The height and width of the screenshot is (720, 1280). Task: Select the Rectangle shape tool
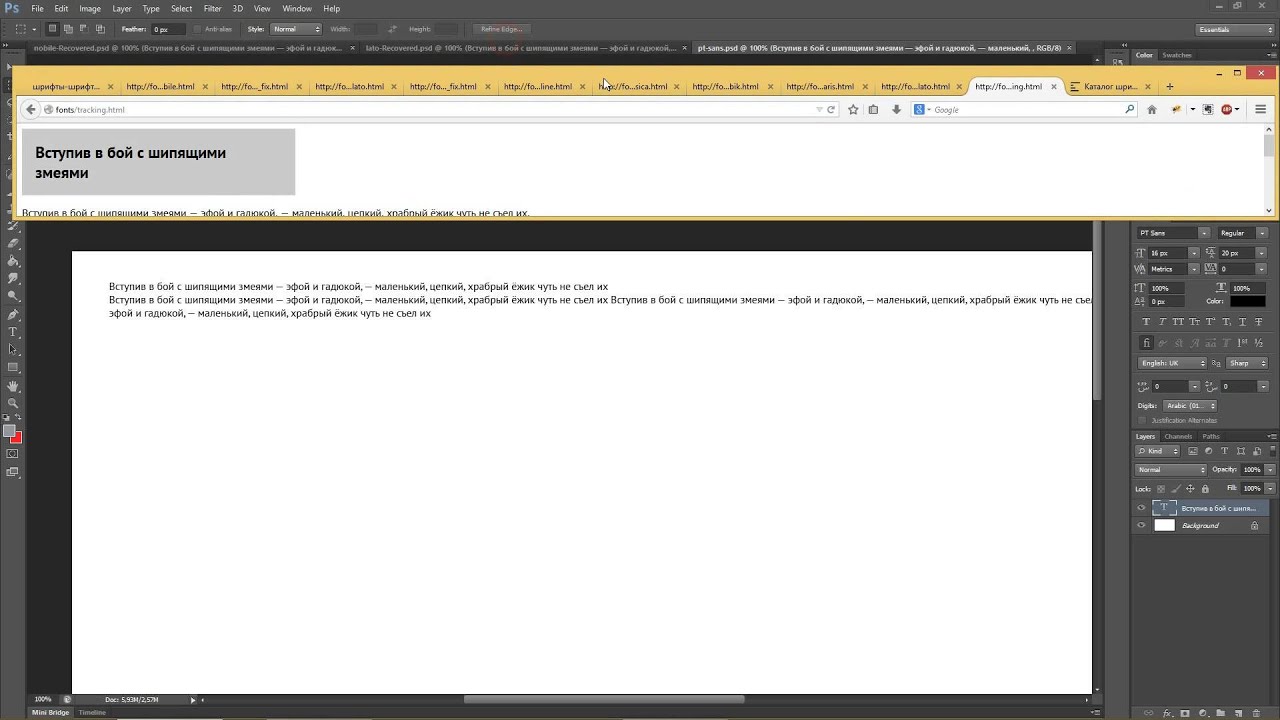tap(14, 367)
